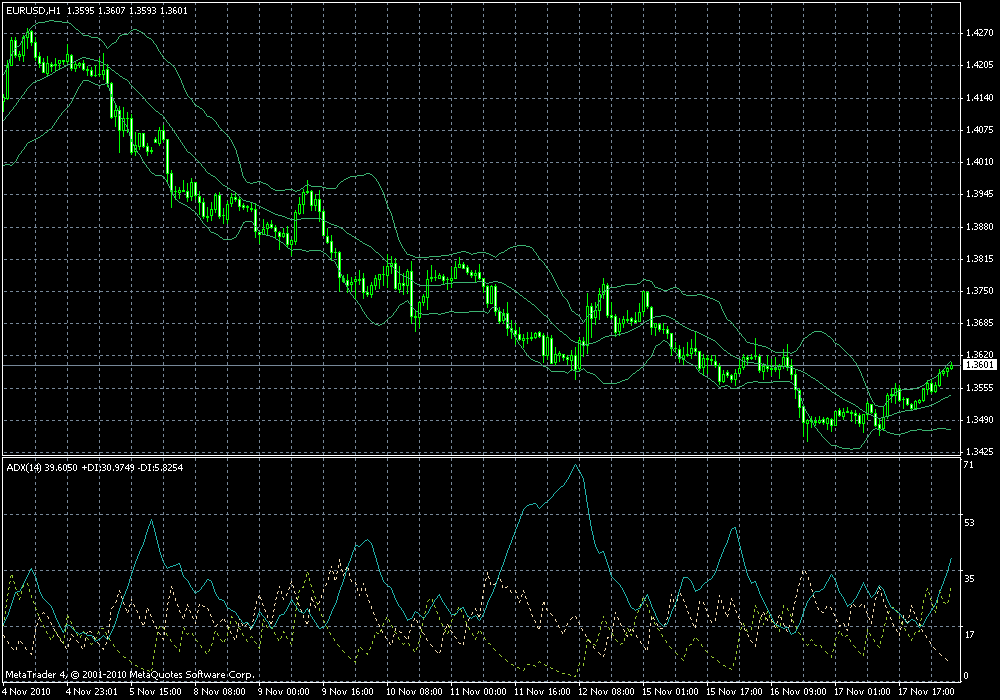Click the 1.4010 price level label

pos(980,162)
